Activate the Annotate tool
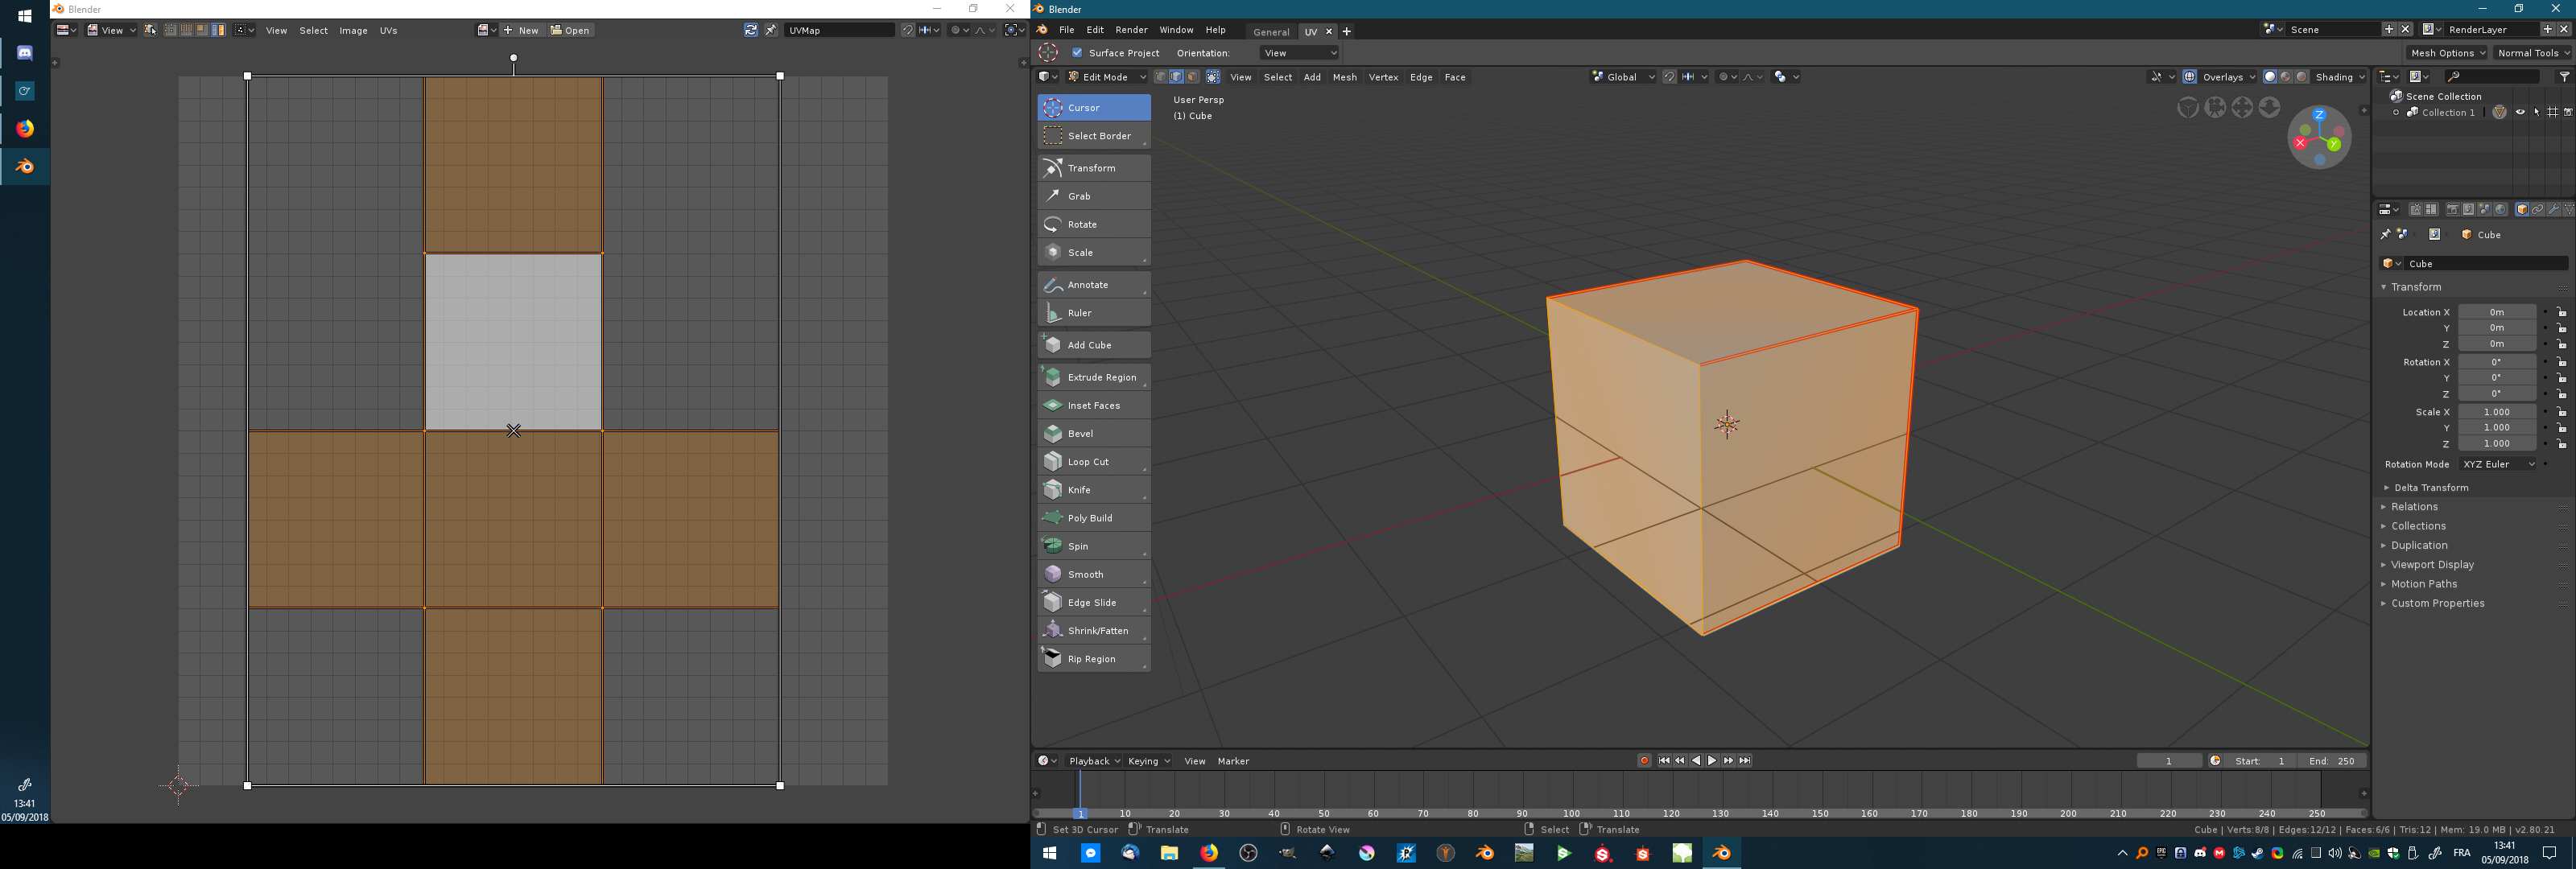 tap(1094, 285)
